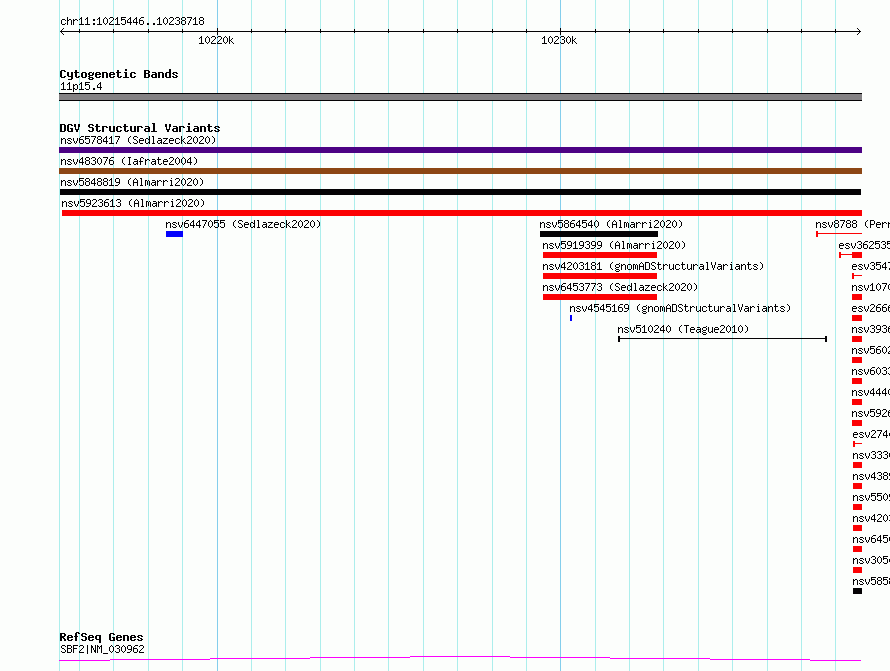Click the chr11:10215446..10238718 region label
Screen dimensions: 890x671
point(132,21)
